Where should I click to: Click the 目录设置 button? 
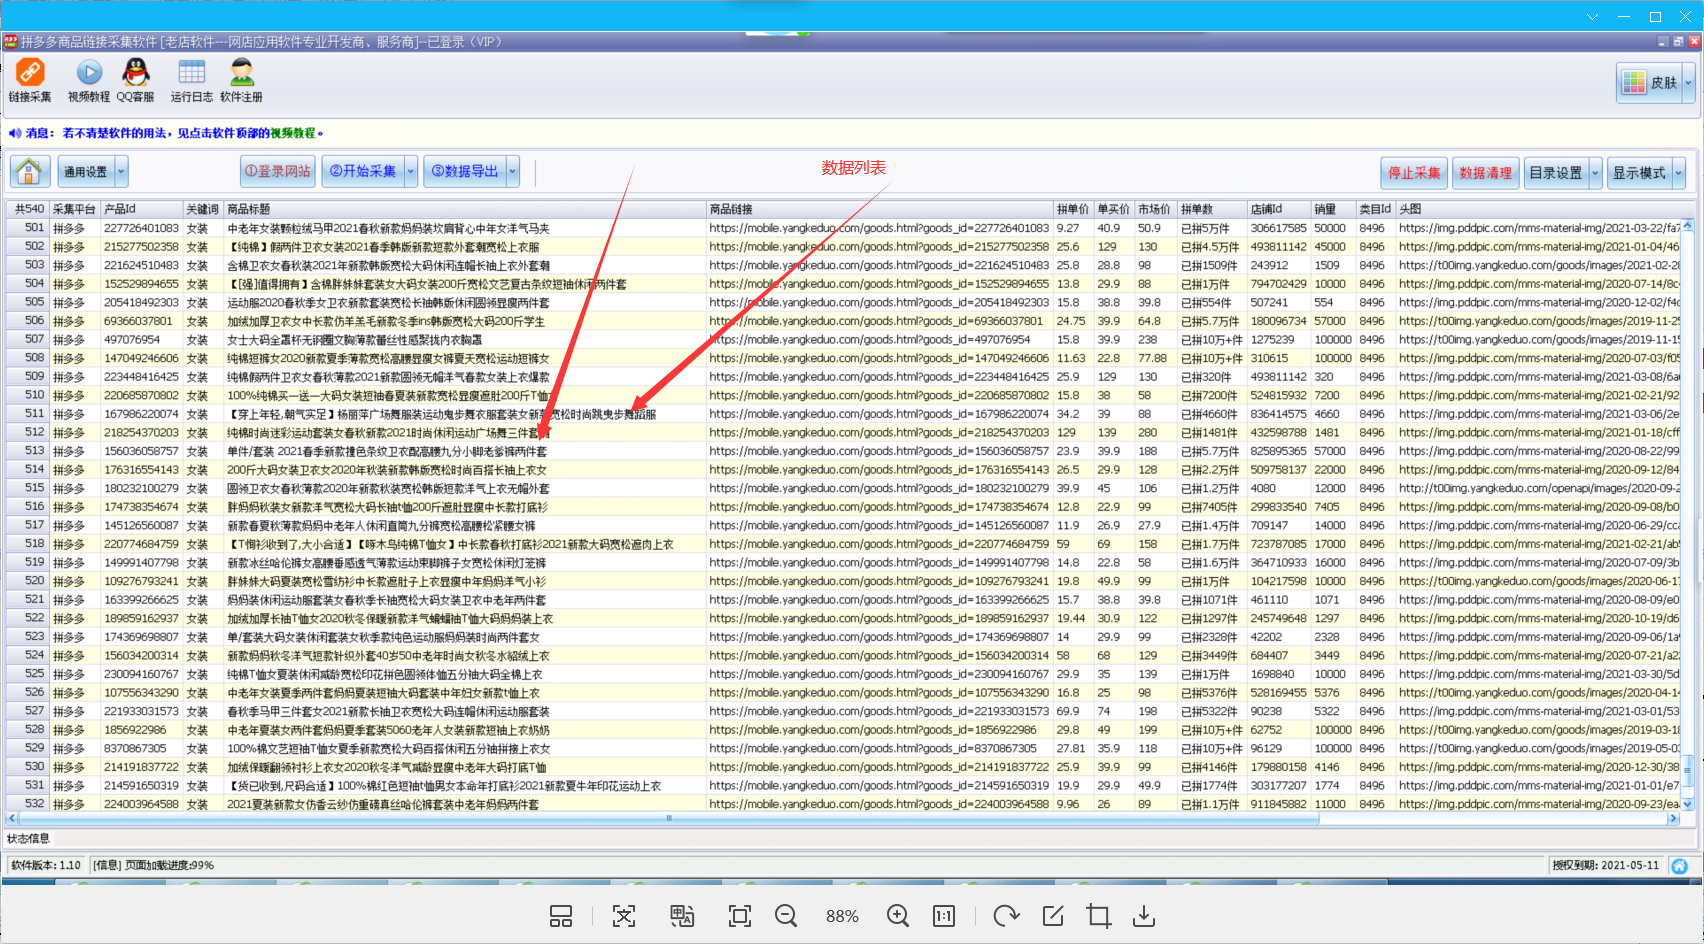click(x=1556, y=173)
